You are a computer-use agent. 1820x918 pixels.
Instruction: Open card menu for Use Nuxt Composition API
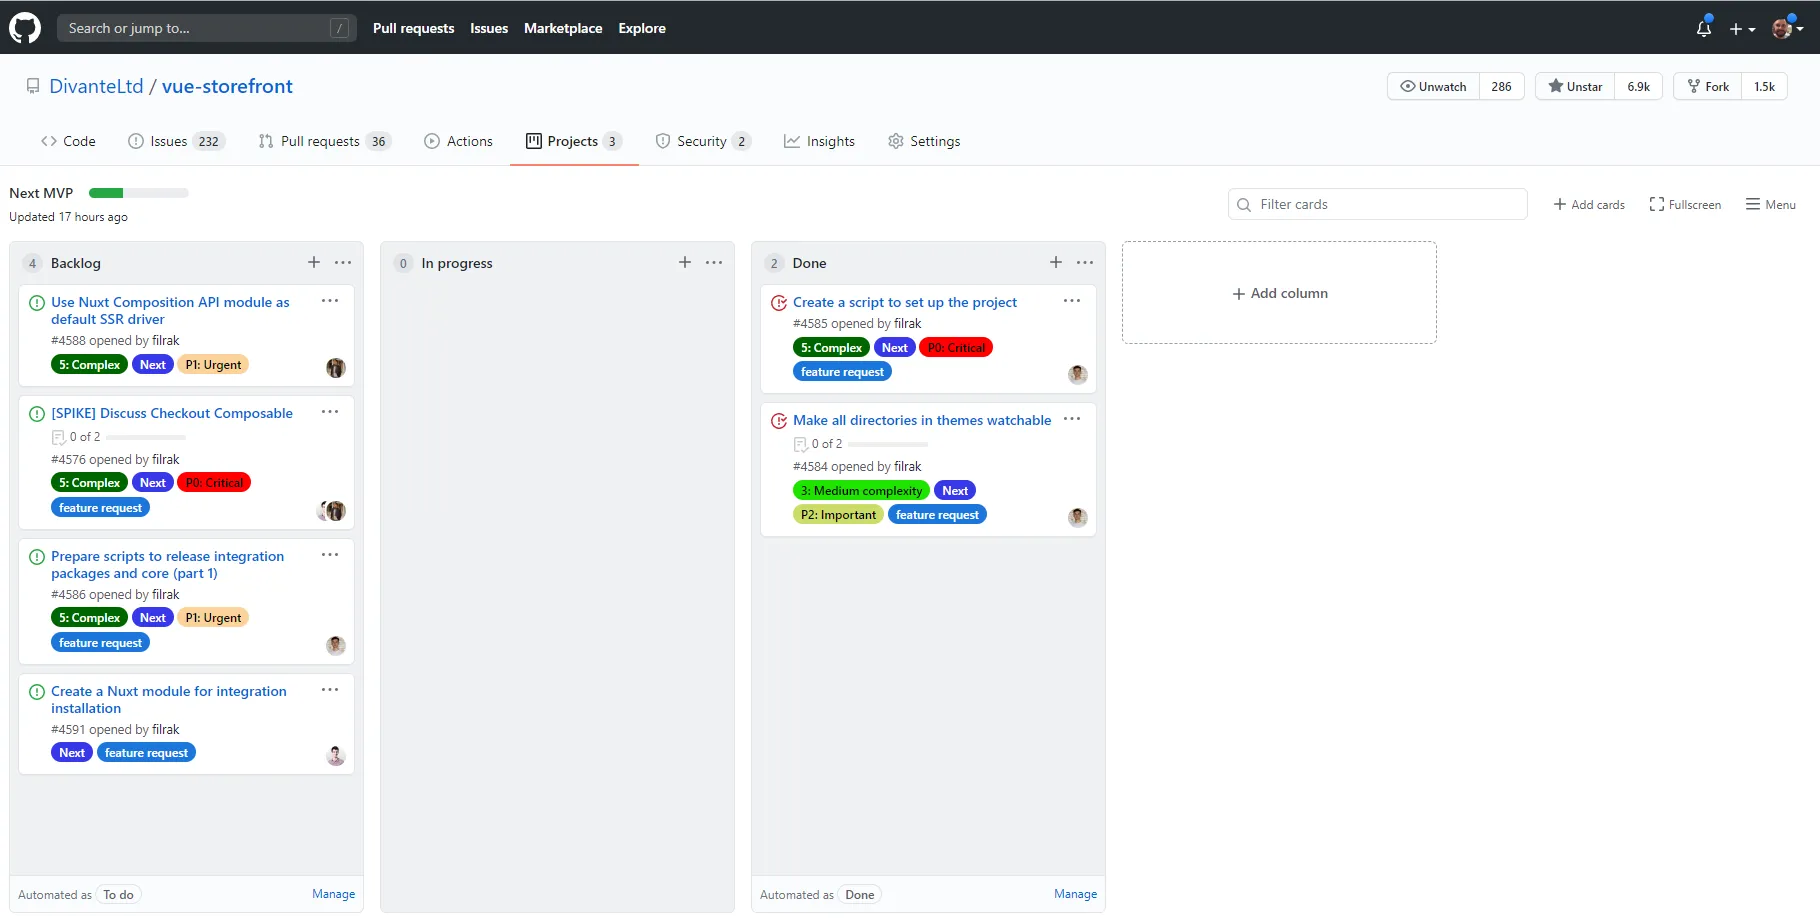(330, 301)
